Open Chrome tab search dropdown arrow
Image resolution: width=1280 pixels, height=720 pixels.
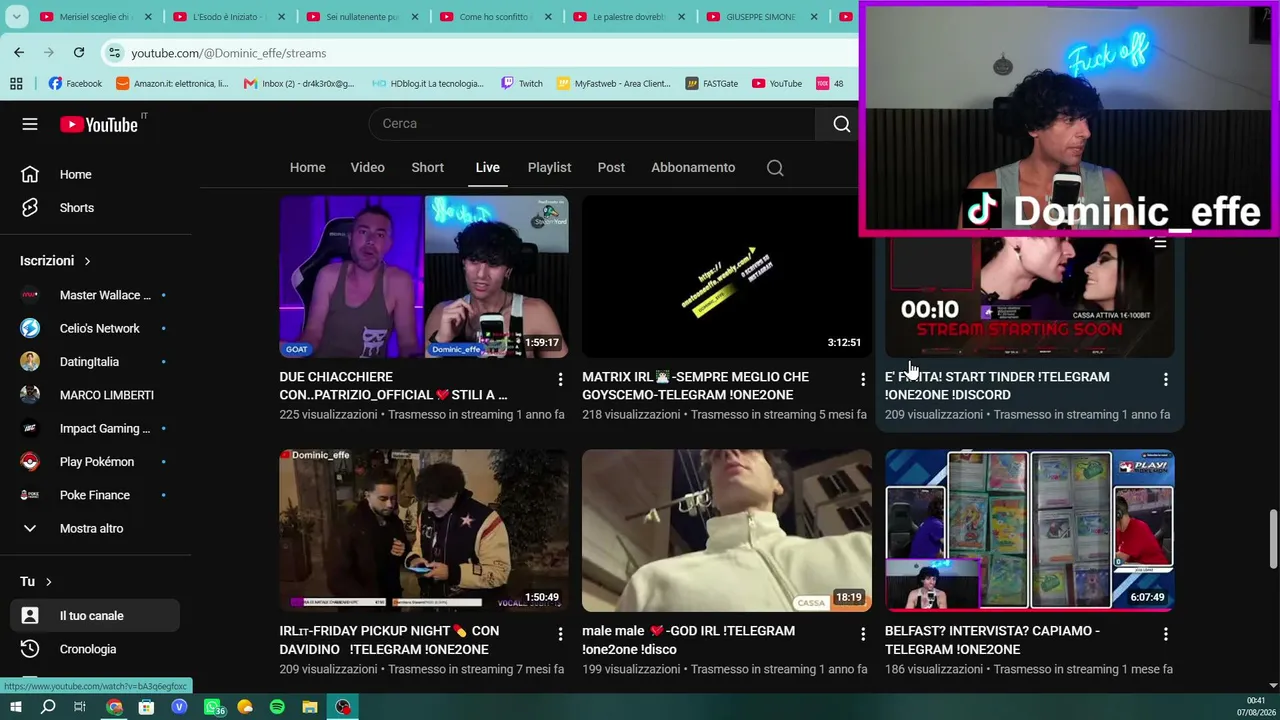point(16,17)
